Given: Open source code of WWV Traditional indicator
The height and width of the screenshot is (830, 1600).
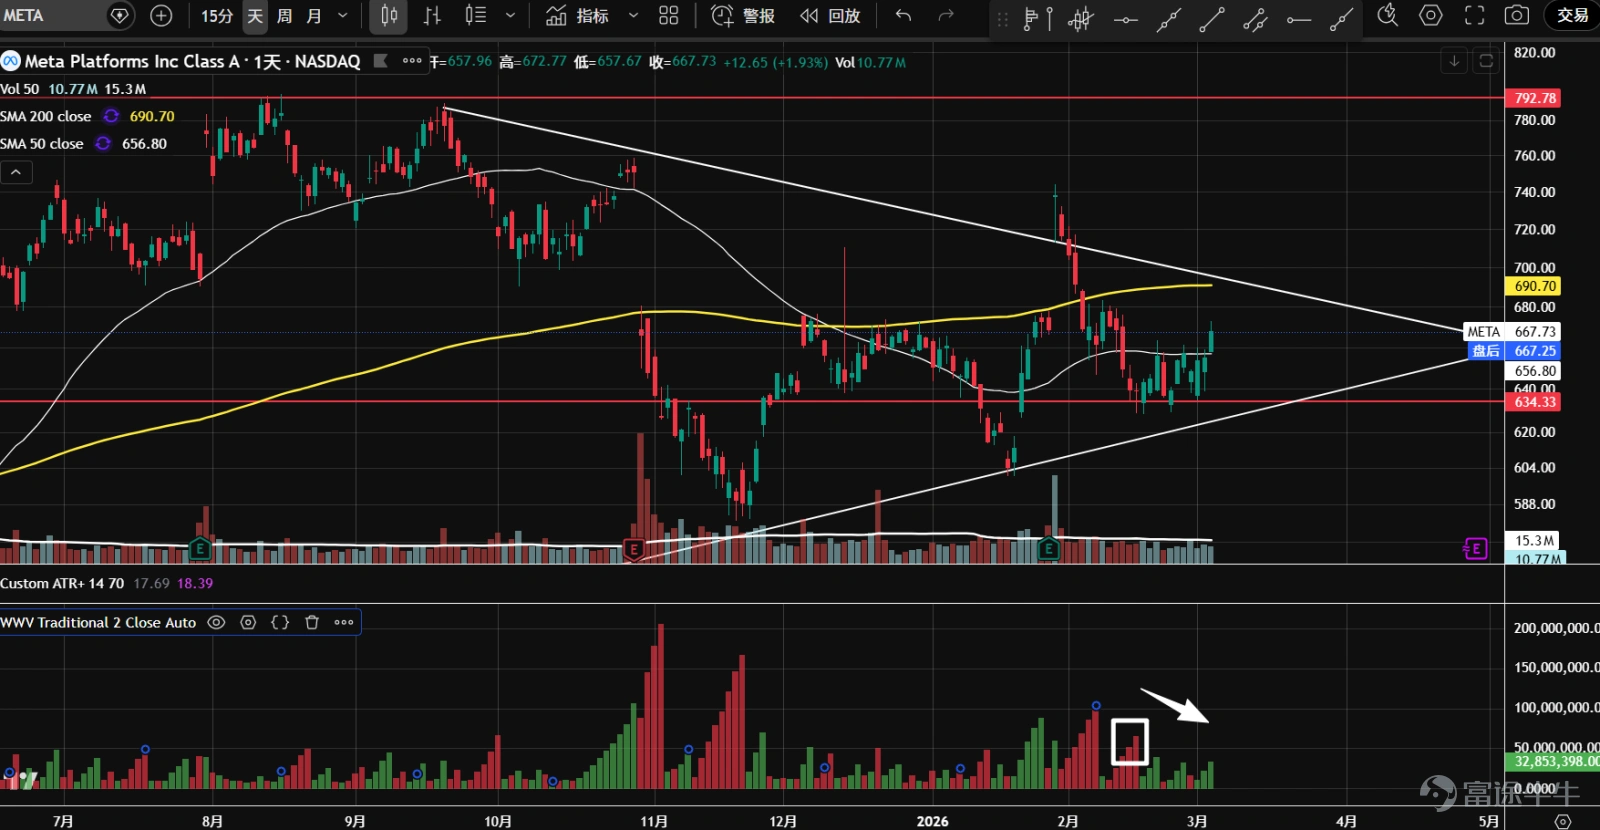Looking at the screenshot, I should pos(280,622).
